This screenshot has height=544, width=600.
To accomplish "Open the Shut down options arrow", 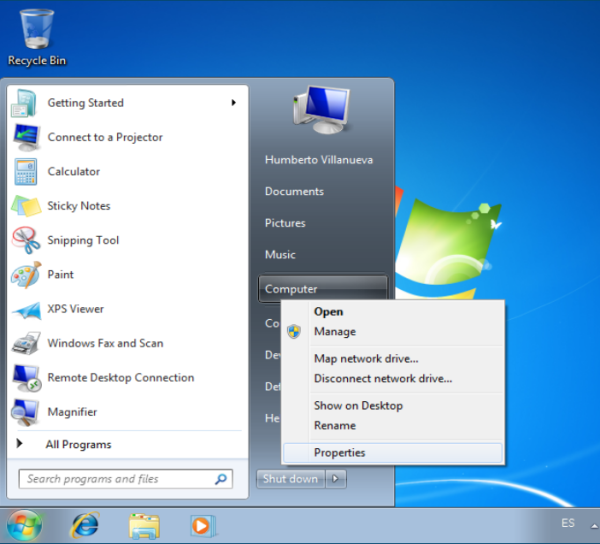I will point(336,479).
